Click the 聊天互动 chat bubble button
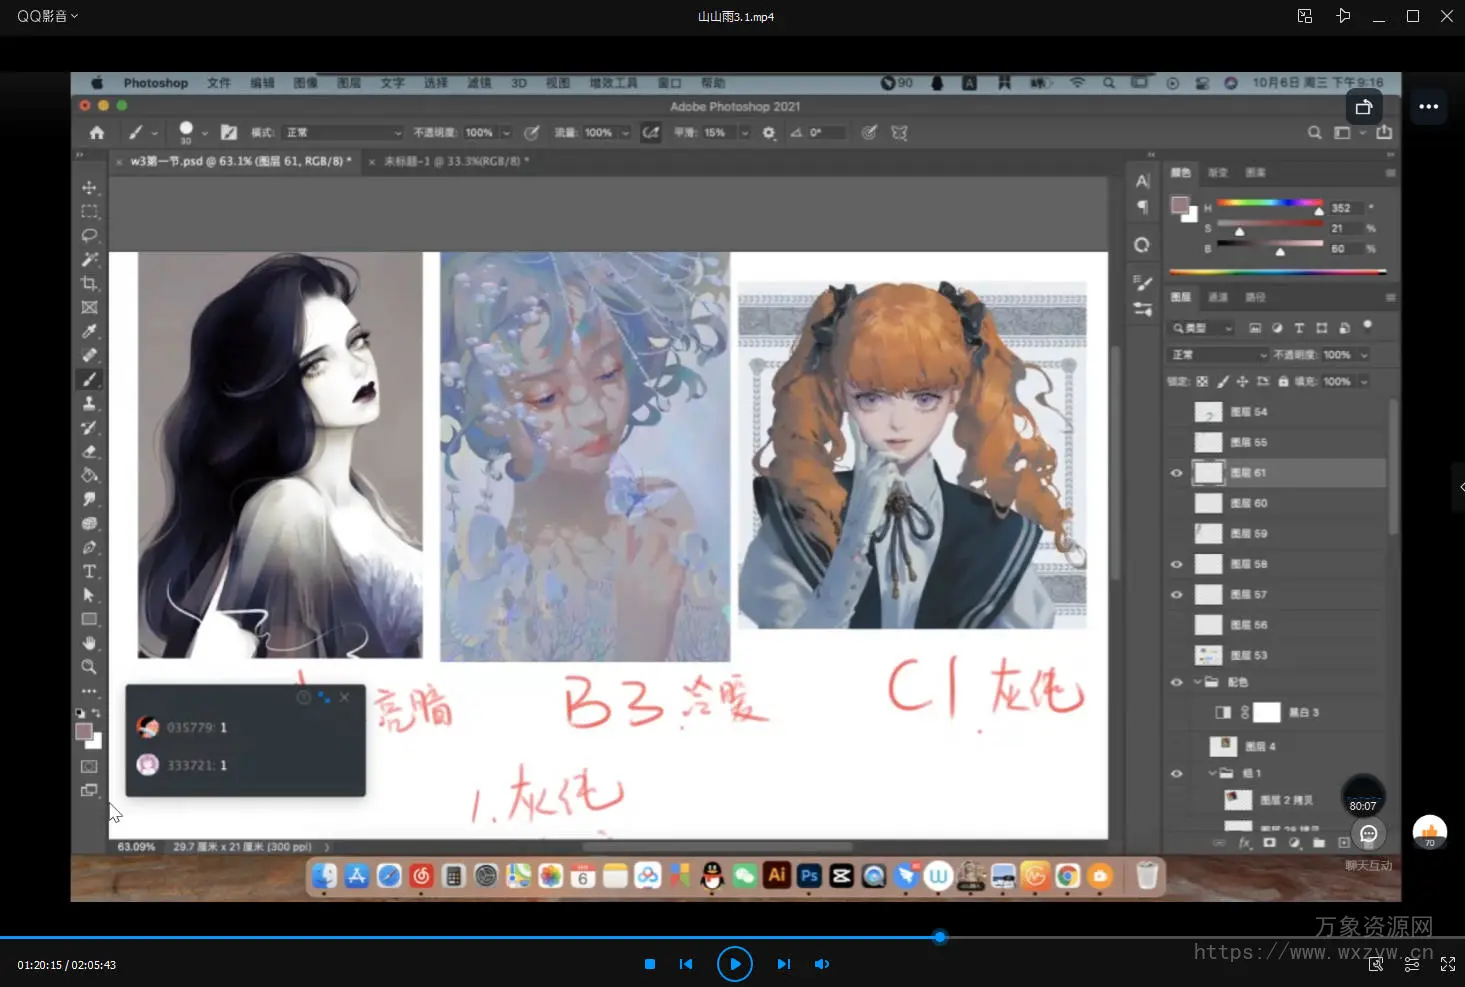Image resolution: width=1465 pixels, height=987 pixels. coord(1368,834)
